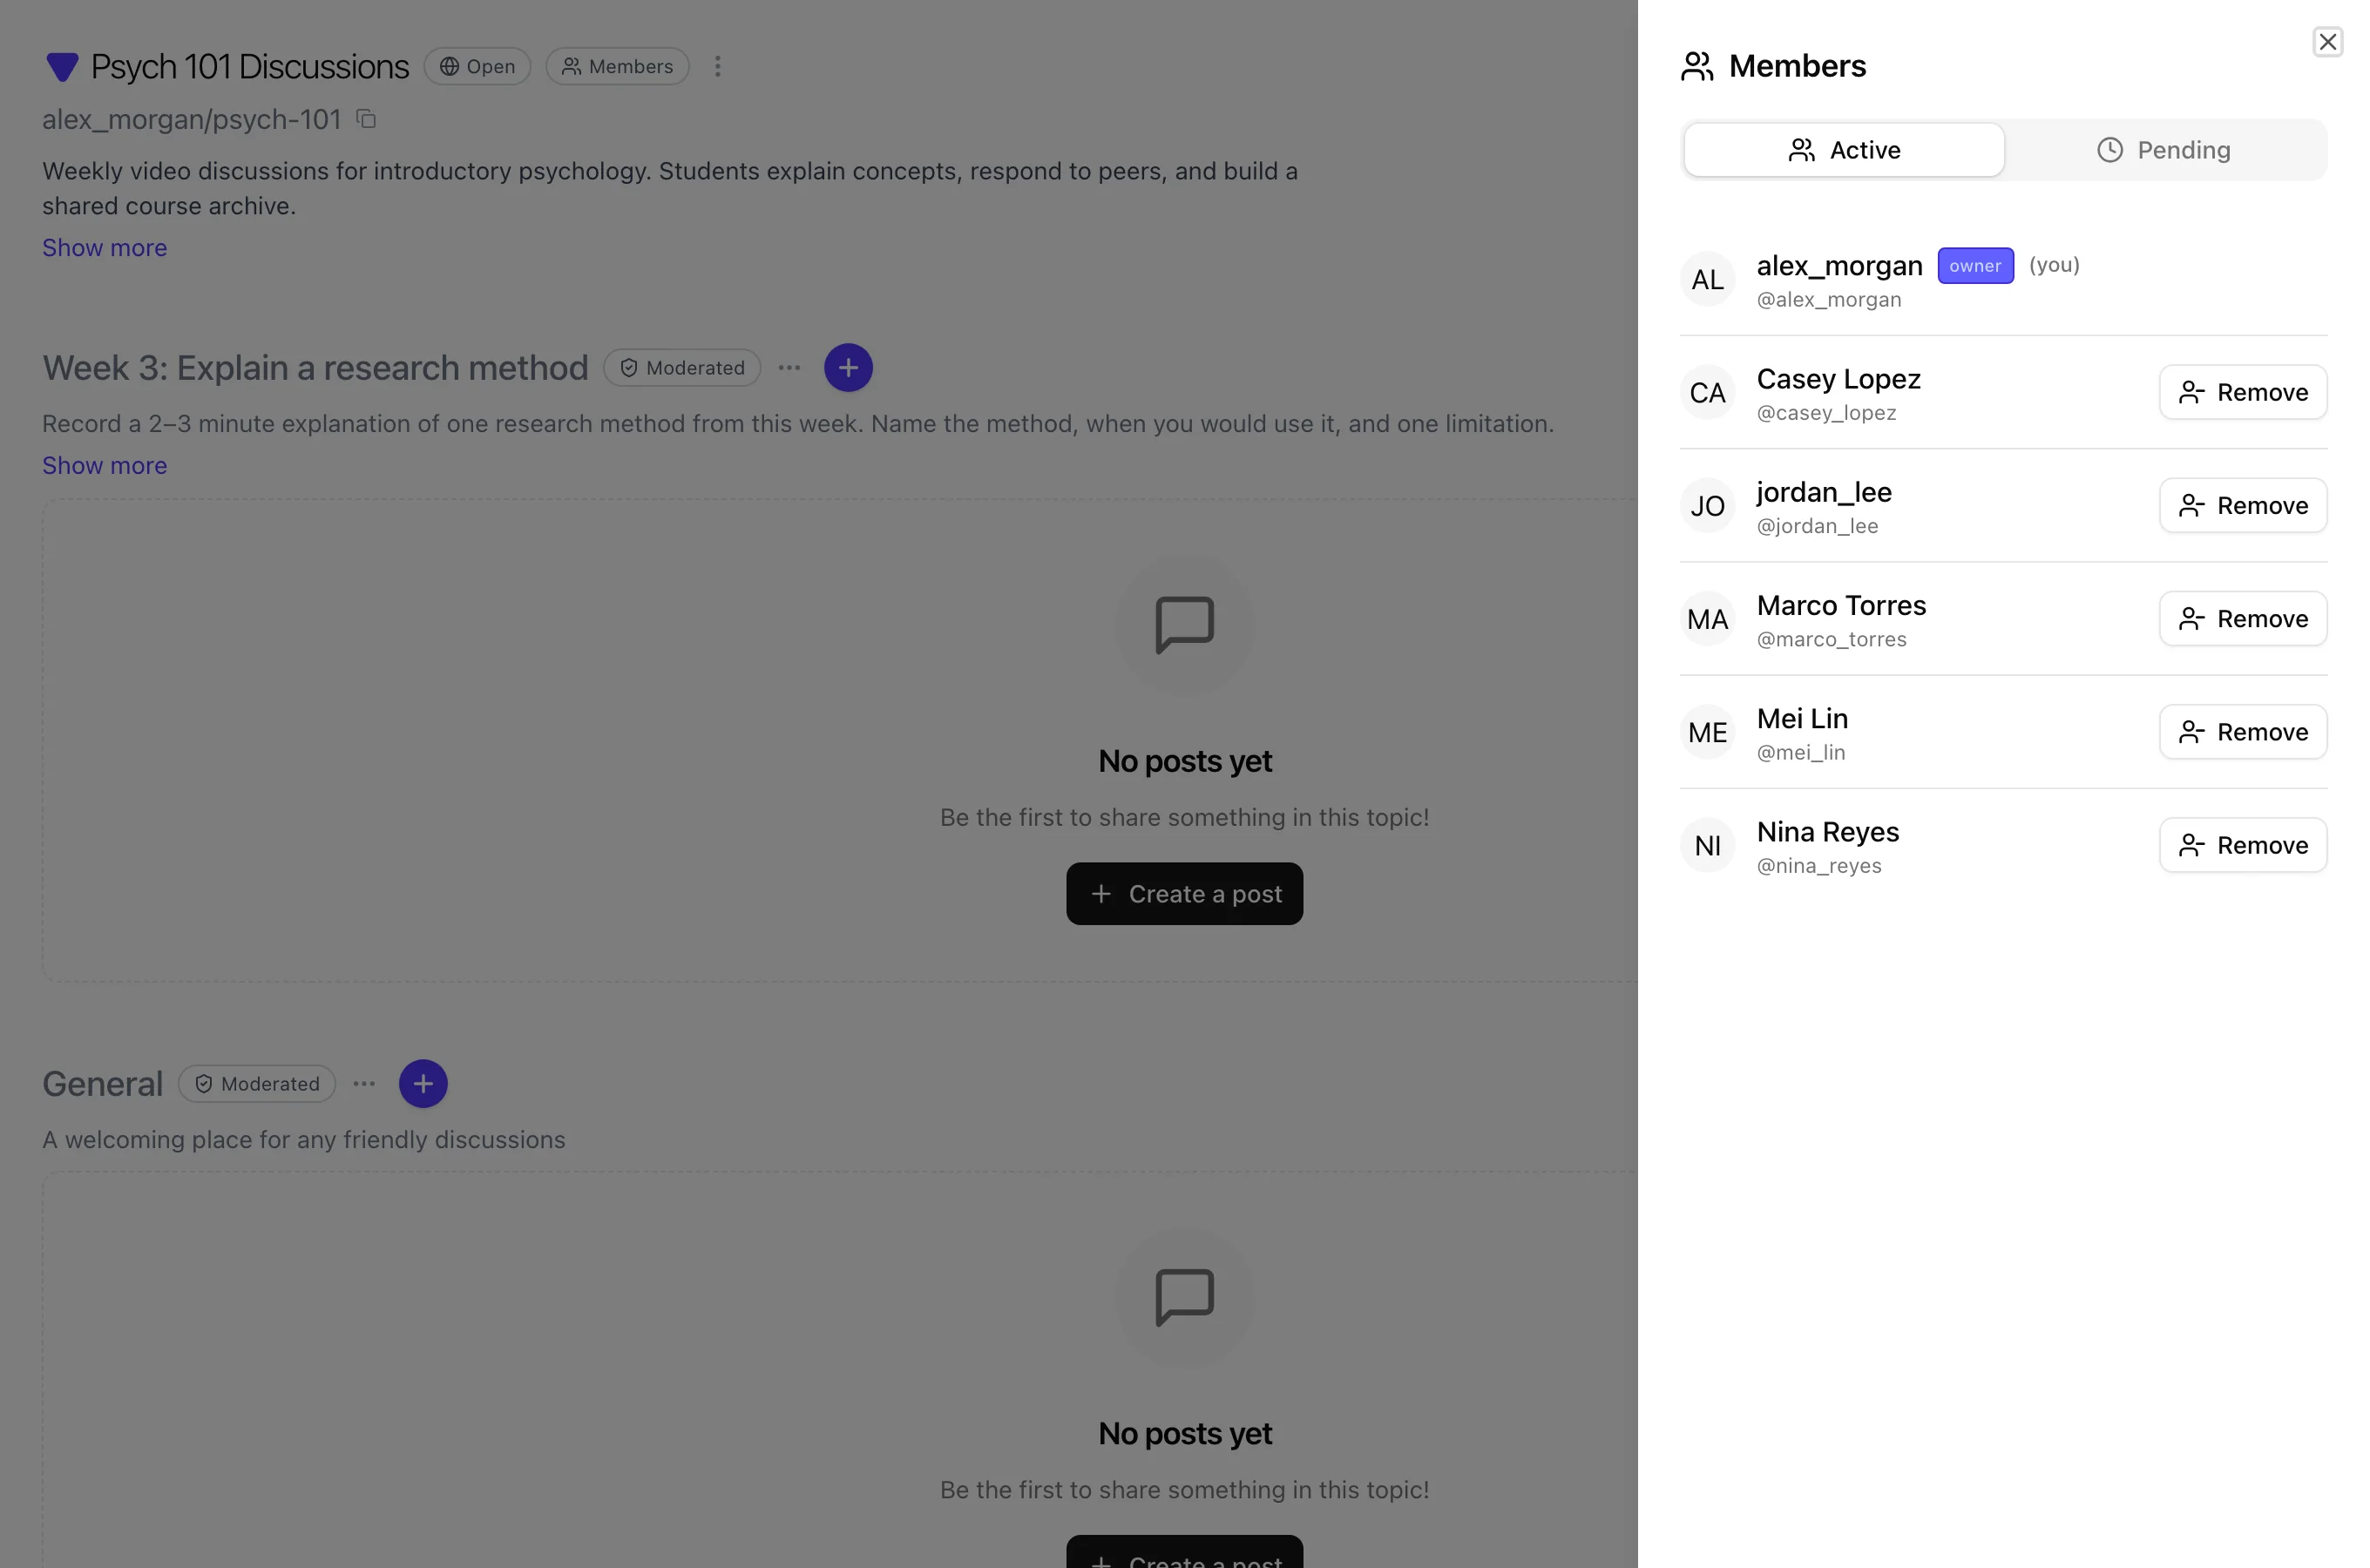
Task: Open the General topic heading
Action: (x=102, y=1083)
